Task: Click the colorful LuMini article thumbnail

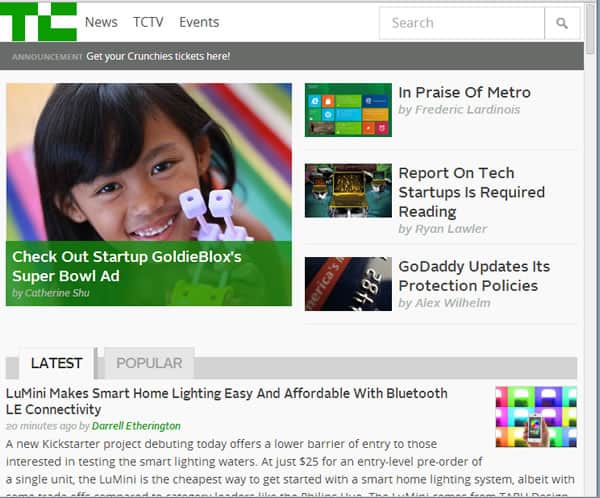Action: click(x=536, y=416)
